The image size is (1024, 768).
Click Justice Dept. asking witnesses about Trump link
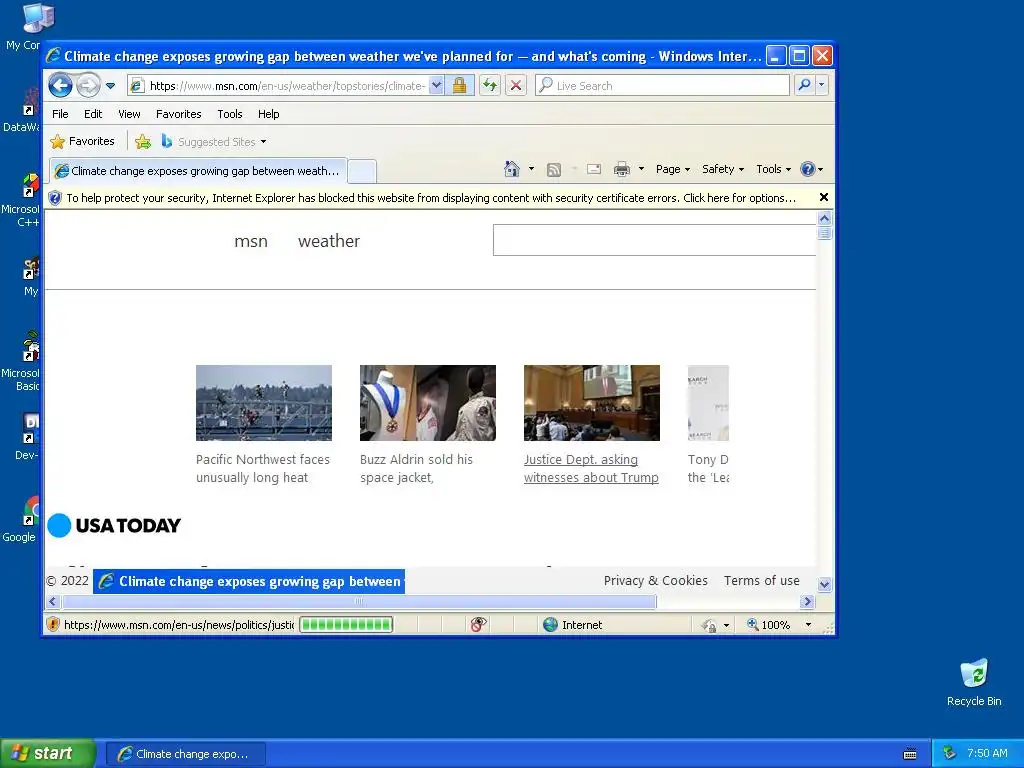(591, 468)
